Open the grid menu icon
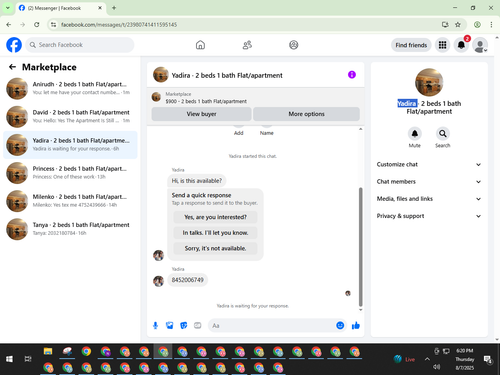 tap(442, 45)
